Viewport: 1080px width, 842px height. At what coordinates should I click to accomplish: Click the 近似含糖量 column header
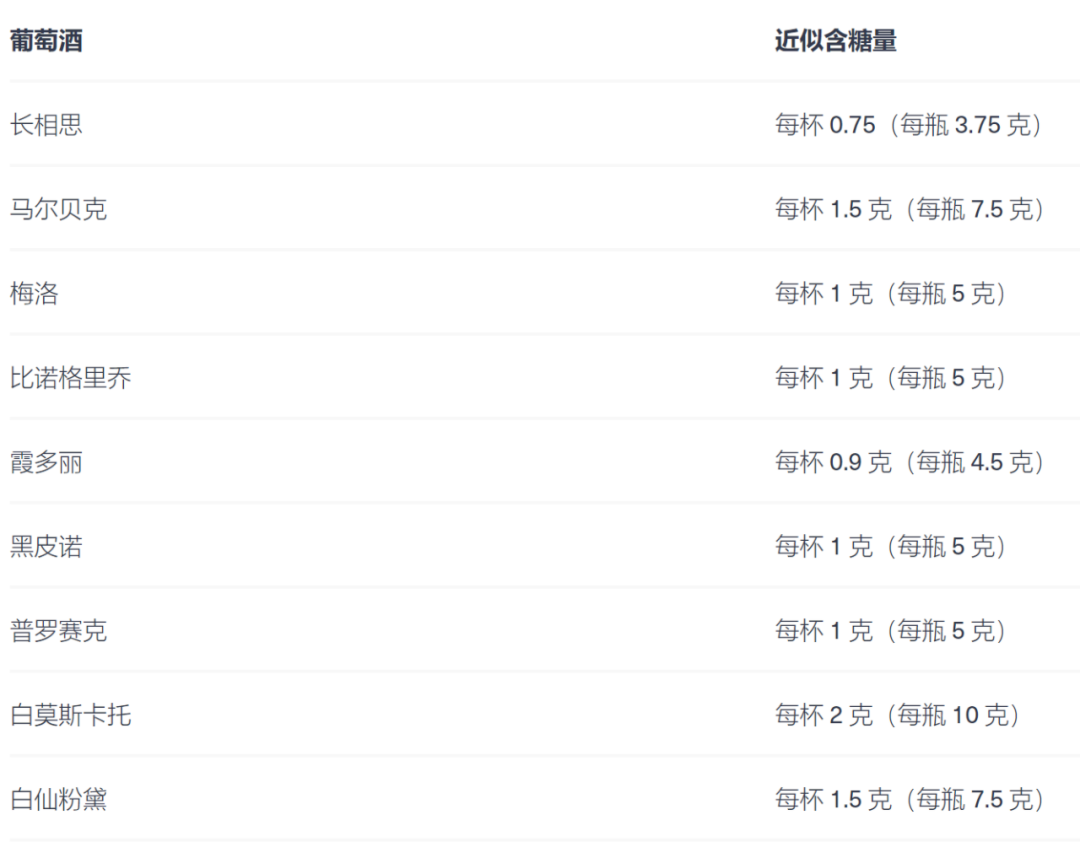click(835, 41)
